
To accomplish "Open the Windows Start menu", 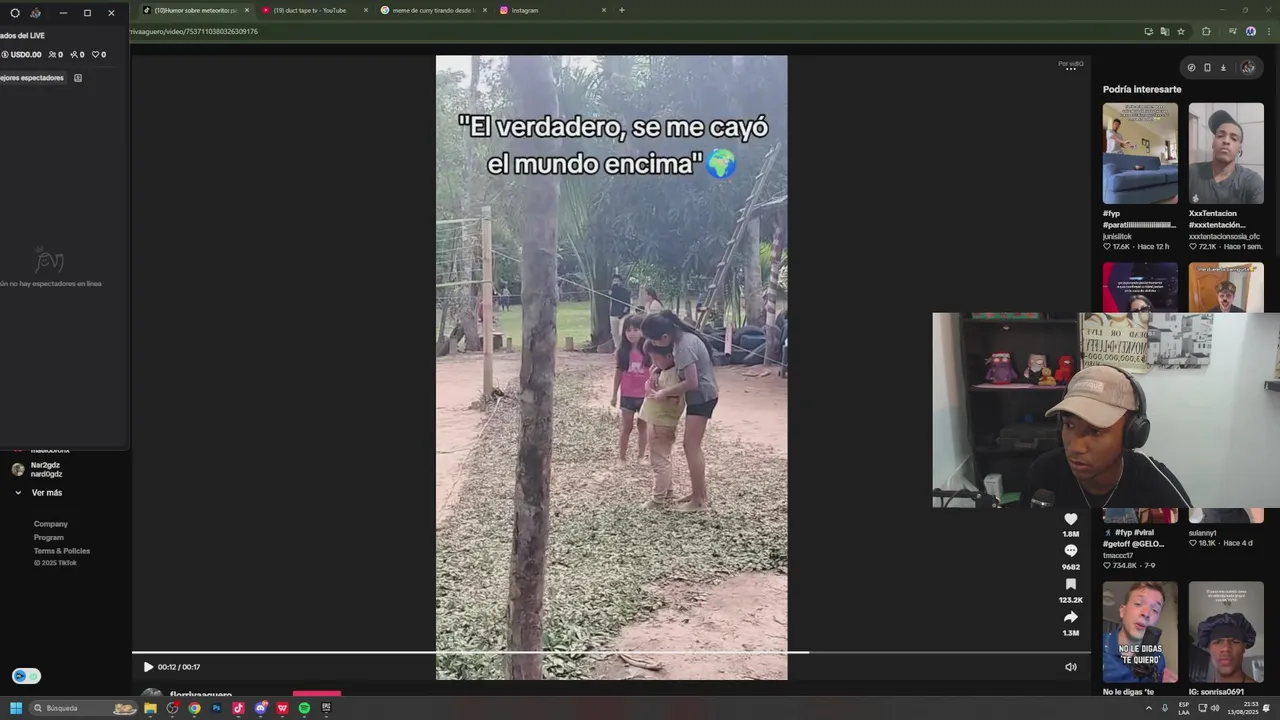I will pos(16,708).
